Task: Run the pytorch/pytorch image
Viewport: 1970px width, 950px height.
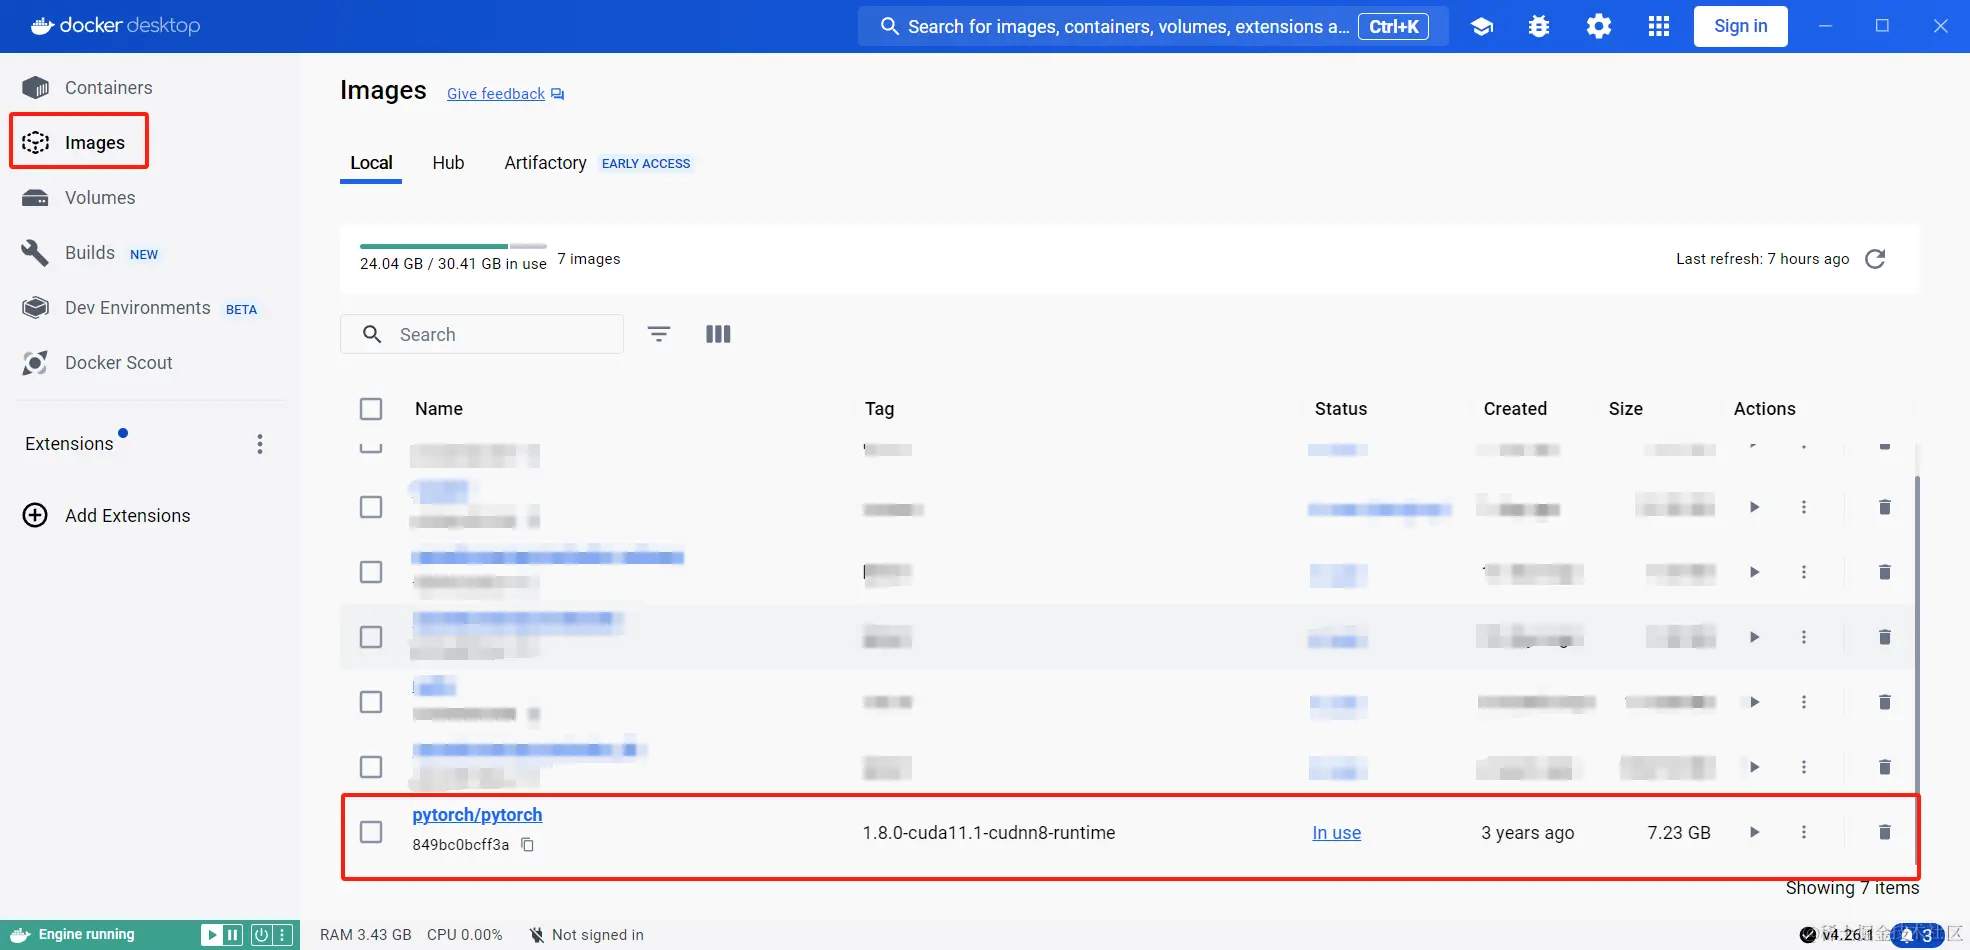Action: [1754, 832]
